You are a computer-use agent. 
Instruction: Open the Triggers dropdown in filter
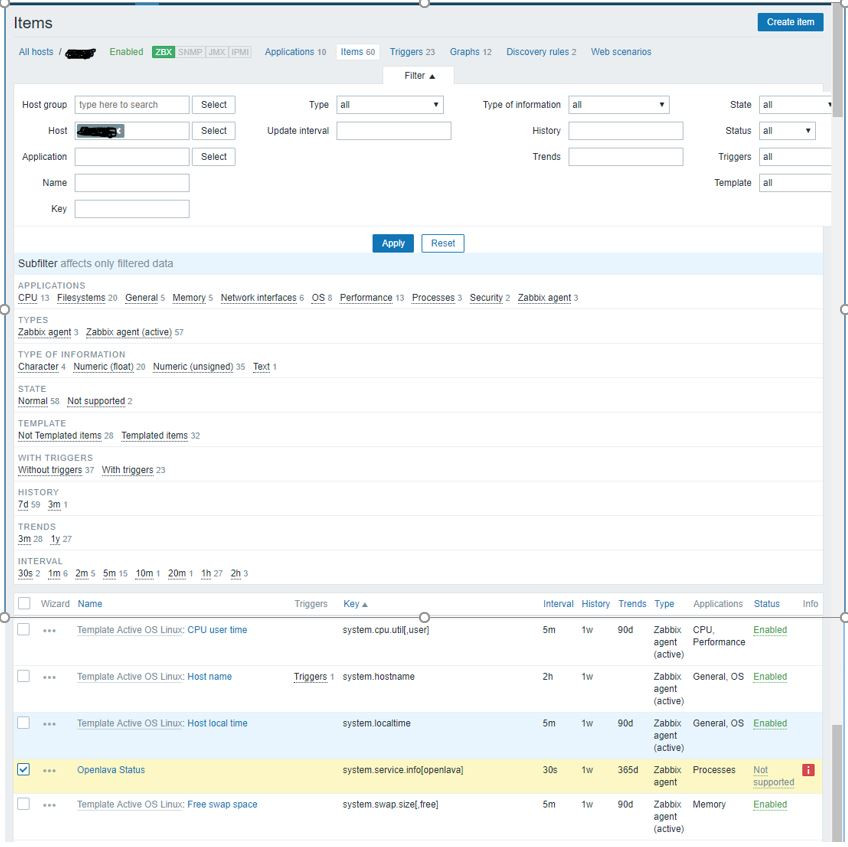coord(796,156)
